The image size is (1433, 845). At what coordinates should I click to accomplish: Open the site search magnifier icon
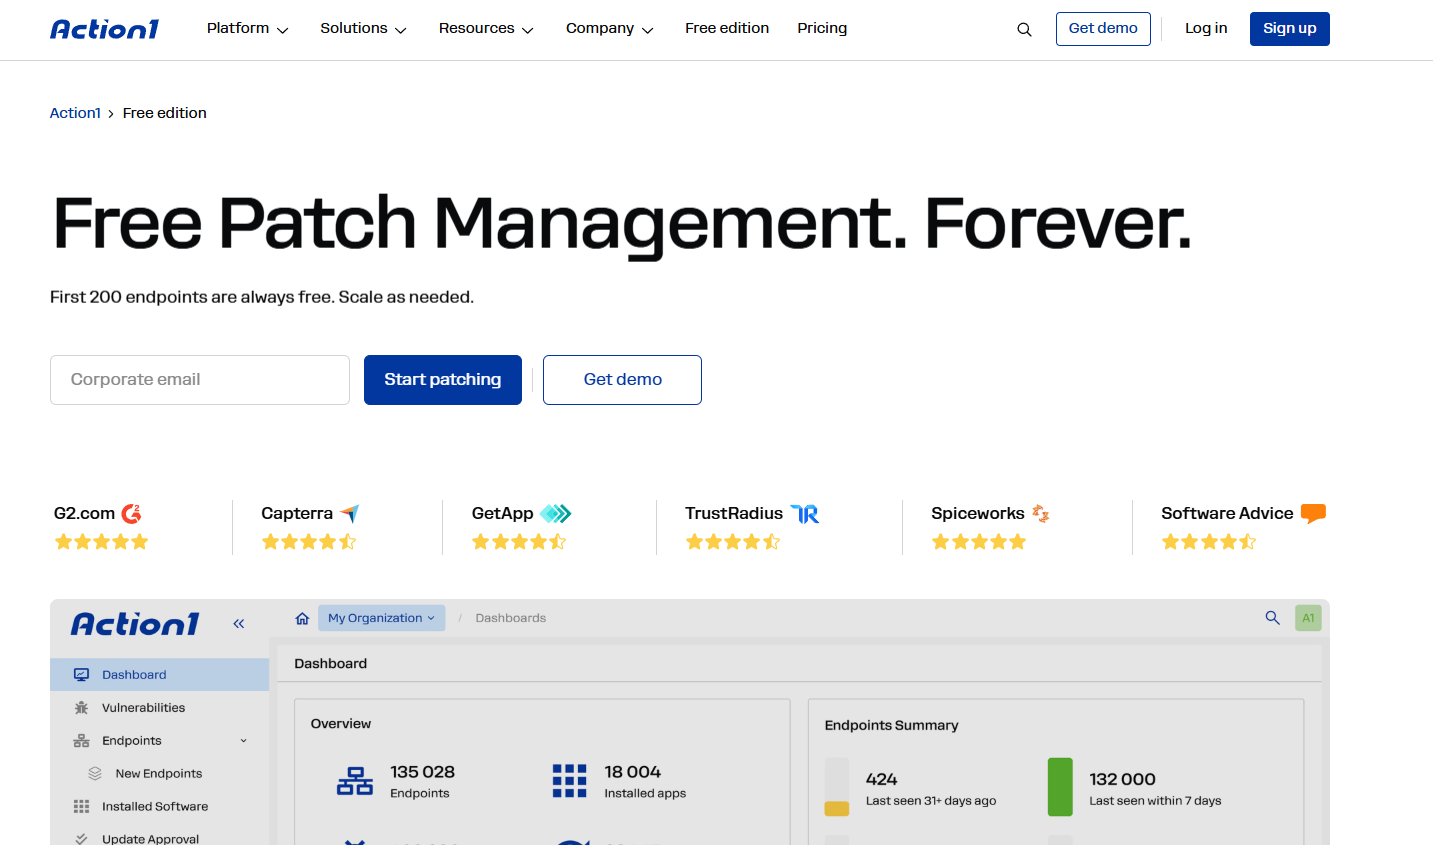1024,30
